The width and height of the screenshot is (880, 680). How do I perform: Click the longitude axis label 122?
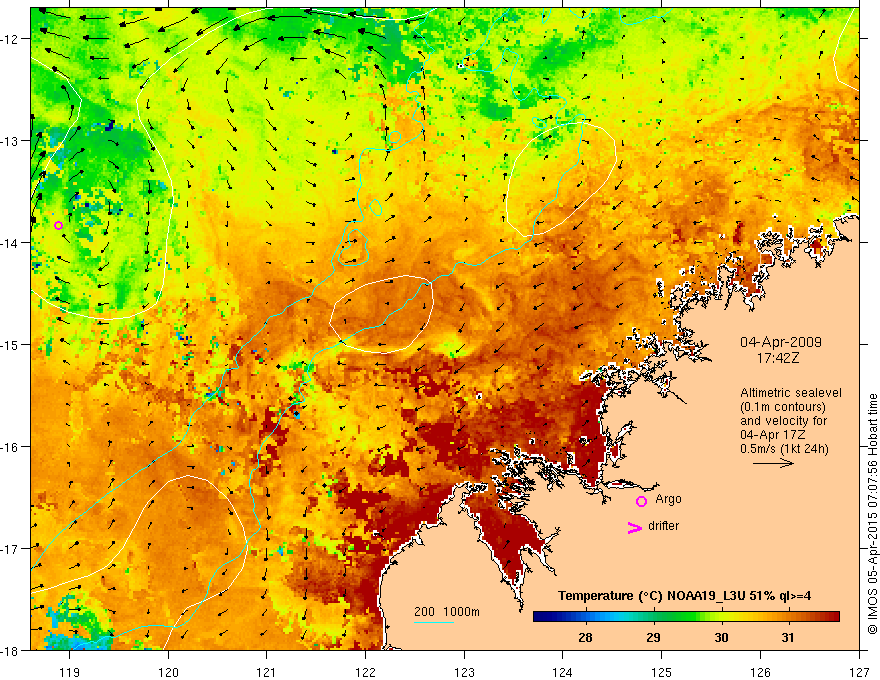point(365,672)
